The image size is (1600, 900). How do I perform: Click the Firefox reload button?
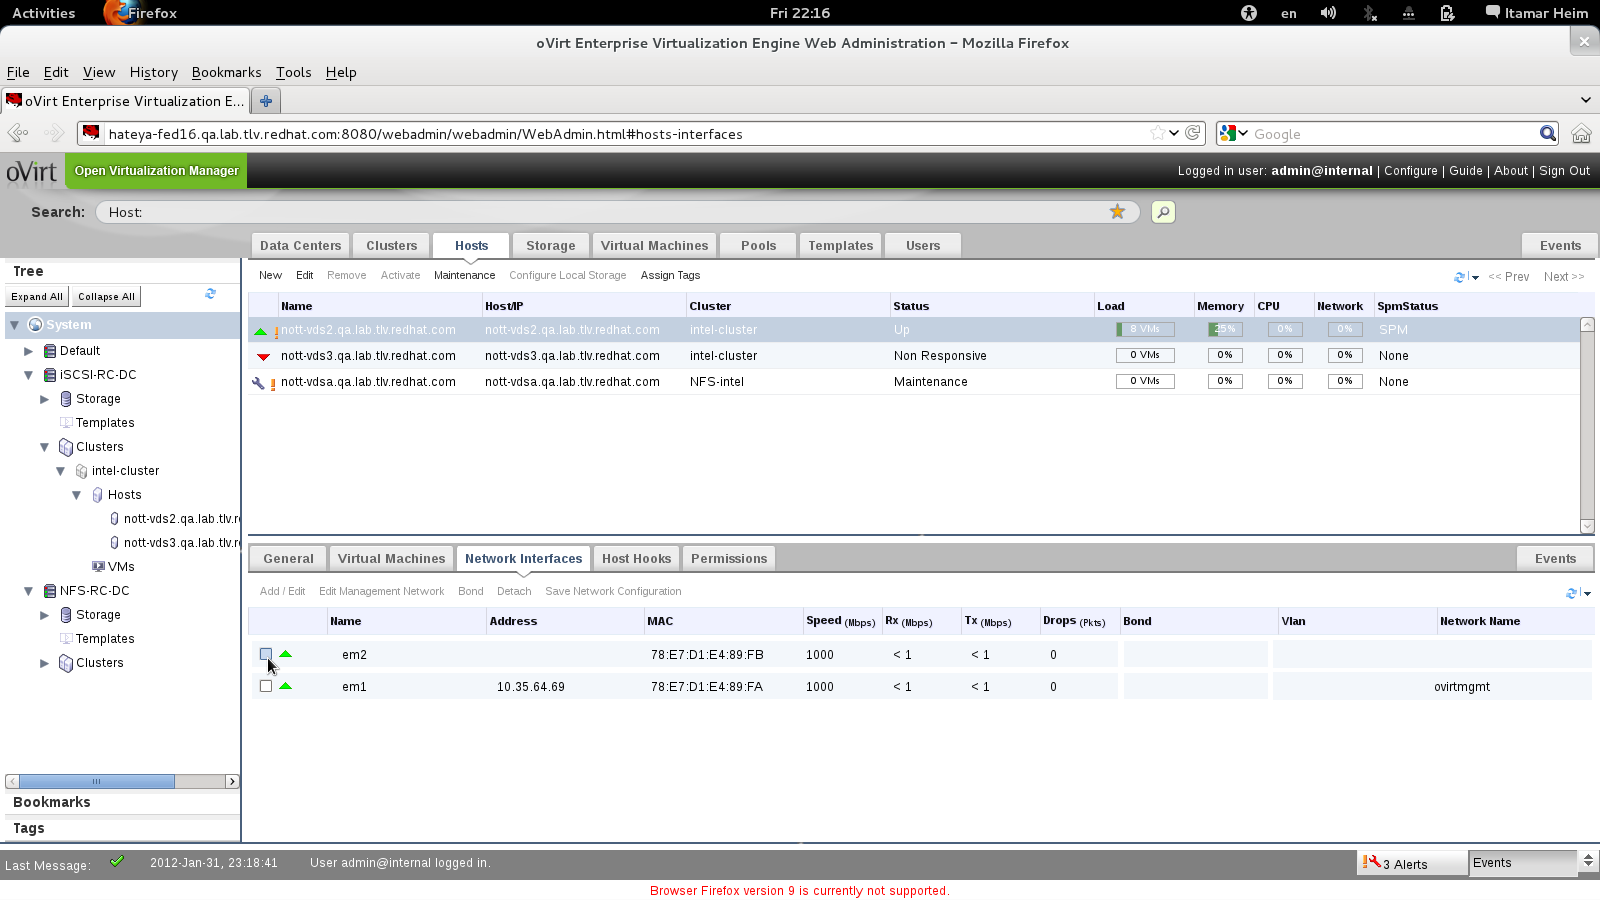click(x=1193, y=133)
